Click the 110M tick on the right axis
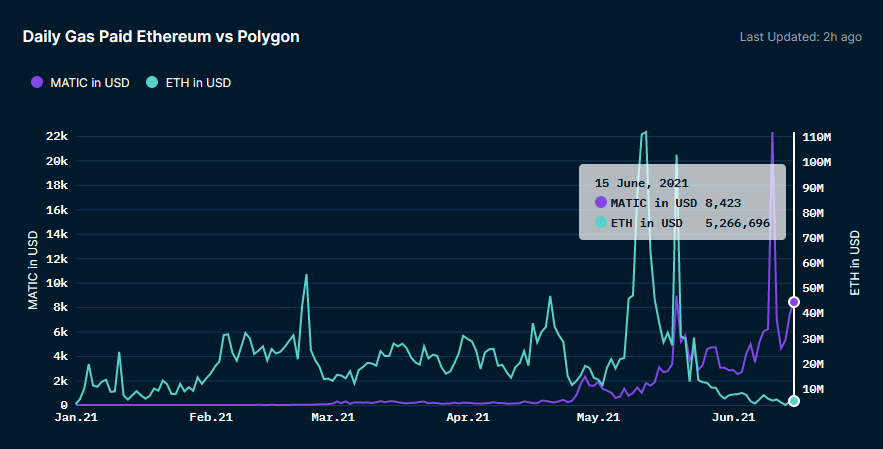This screenshot has height=449, width=883. [x=819, y=136]
